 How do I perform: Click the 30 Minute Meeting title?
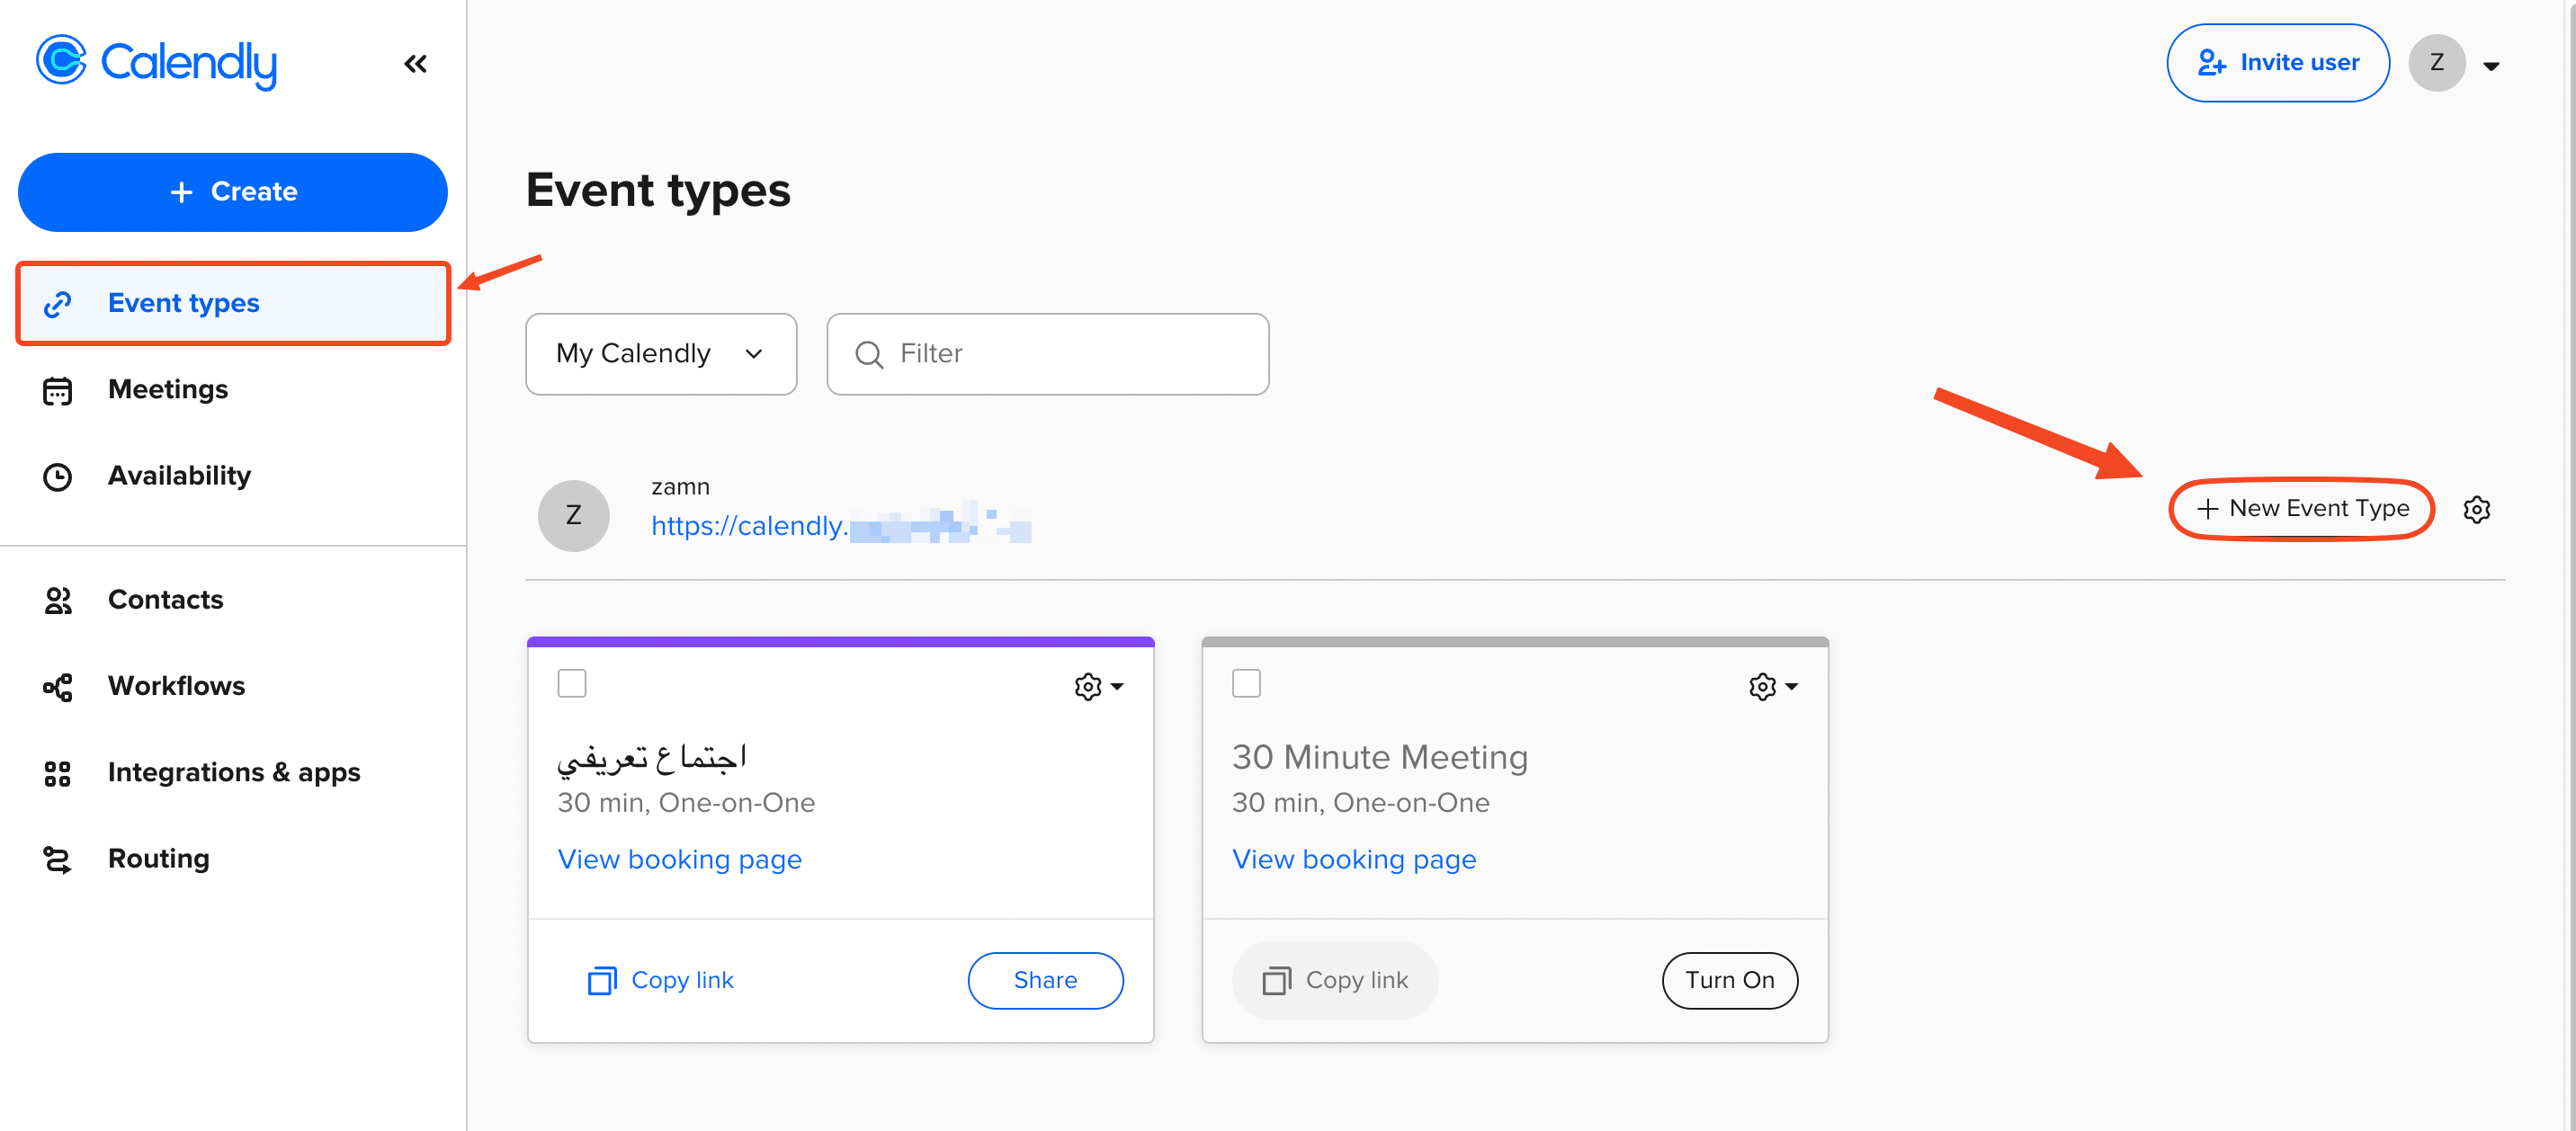1380,757
